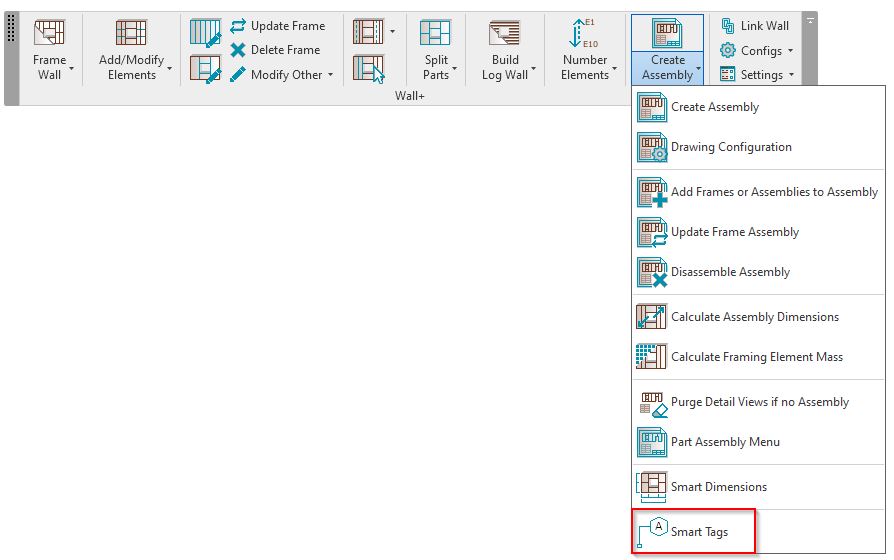This screenshot has width=894, height=560.
Task: Expand the Split Parts dropdown arrow
Action: [454, 69]
